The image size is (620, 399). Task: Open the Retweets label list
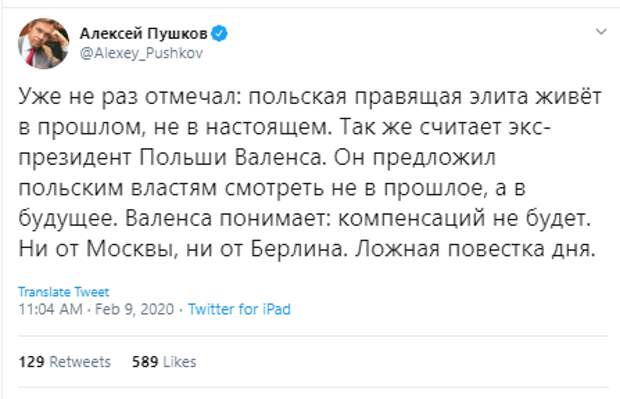(x=80, y=362)
